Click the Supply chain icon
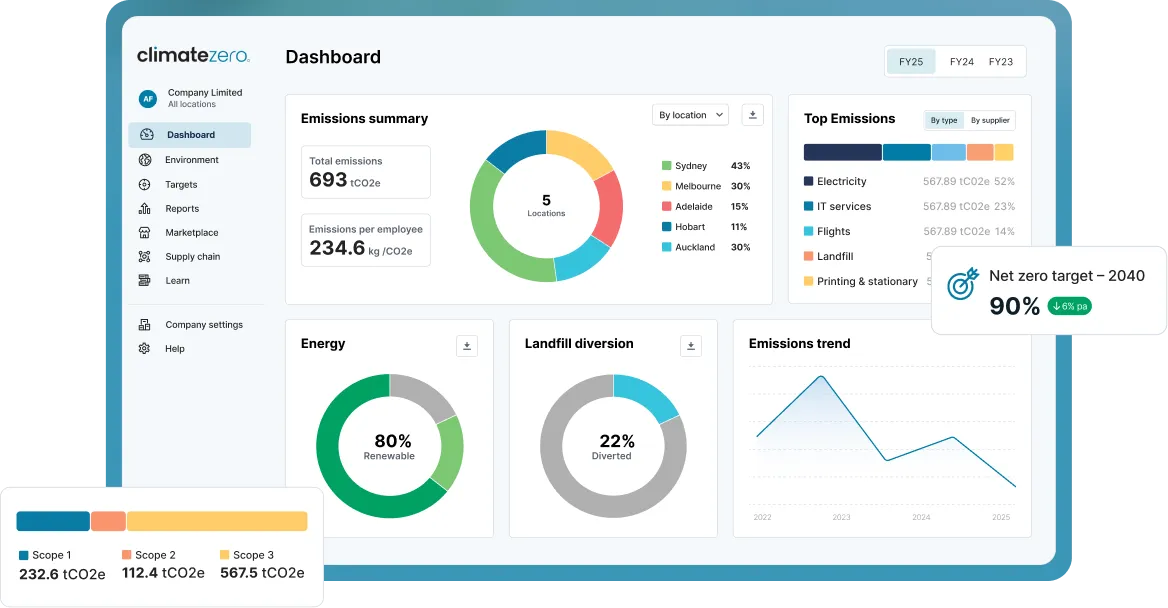 (x=145, y=256)
